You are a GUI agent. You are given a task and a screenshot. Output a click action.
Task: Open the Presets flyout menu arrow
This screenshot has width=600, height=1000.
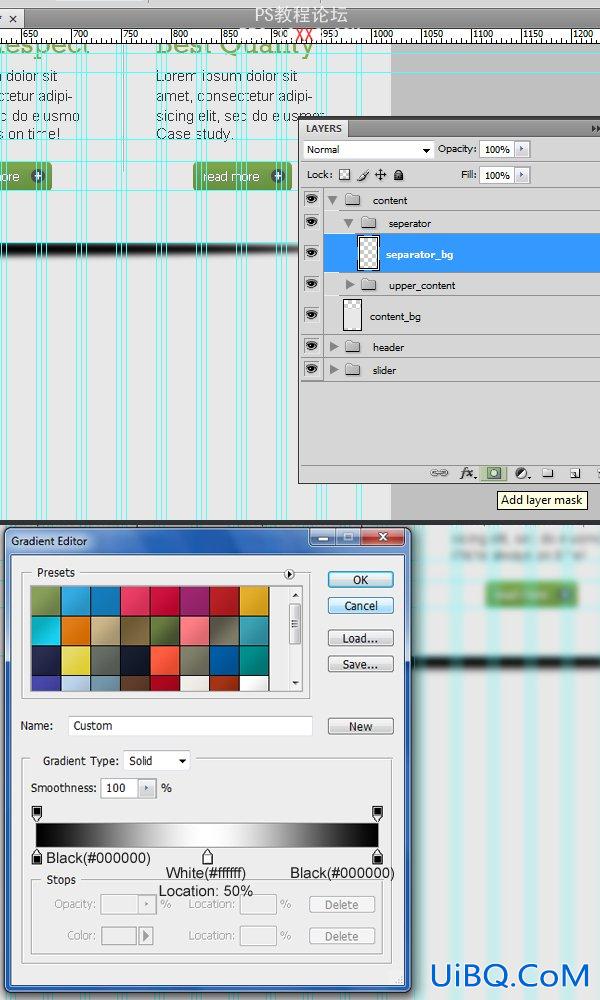pyautogui.click(x=289, y=574)
